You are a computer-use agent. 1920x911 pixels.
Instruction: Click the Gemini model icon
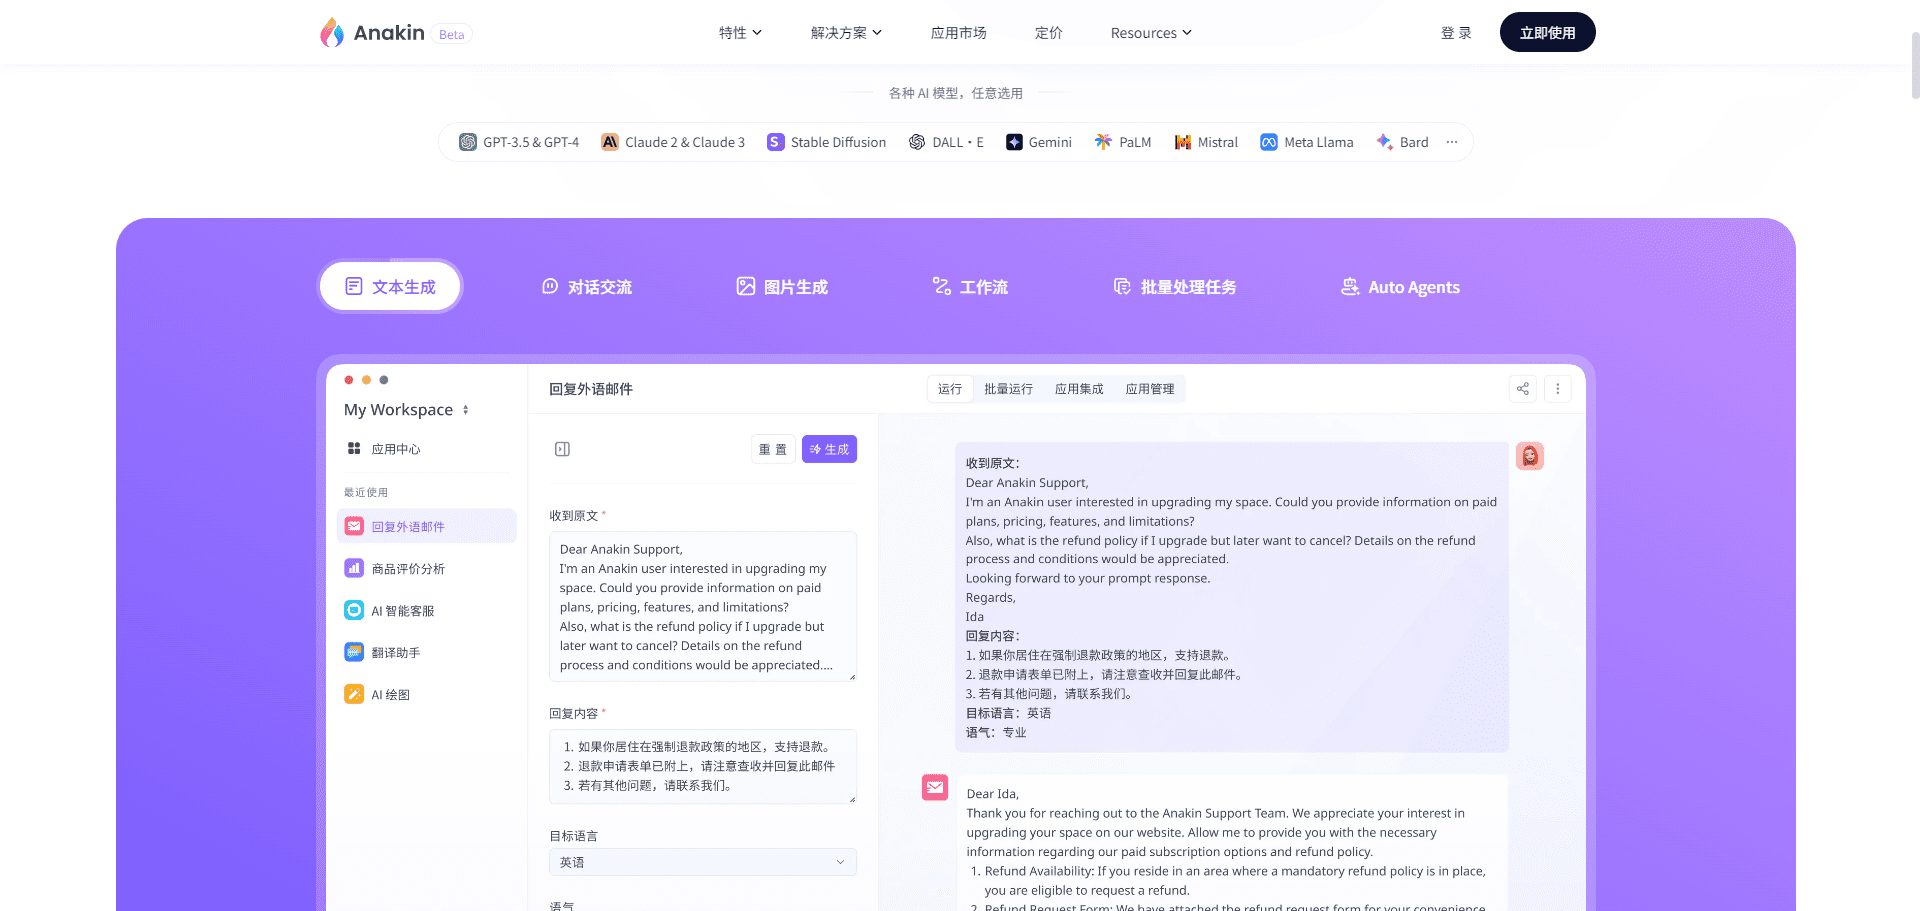click(x=1014, y=142)
